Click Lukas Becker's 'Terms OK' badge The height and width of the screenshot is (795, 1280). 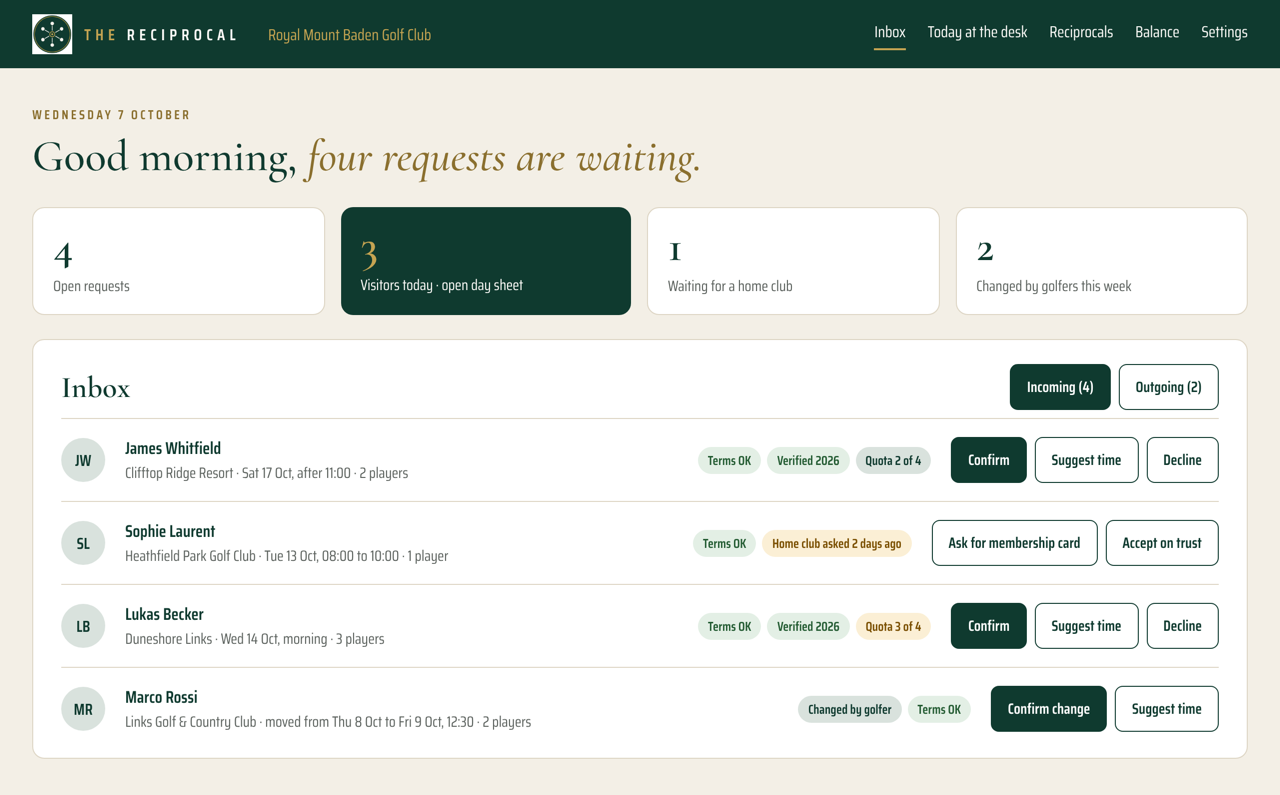tap(729, 626)
